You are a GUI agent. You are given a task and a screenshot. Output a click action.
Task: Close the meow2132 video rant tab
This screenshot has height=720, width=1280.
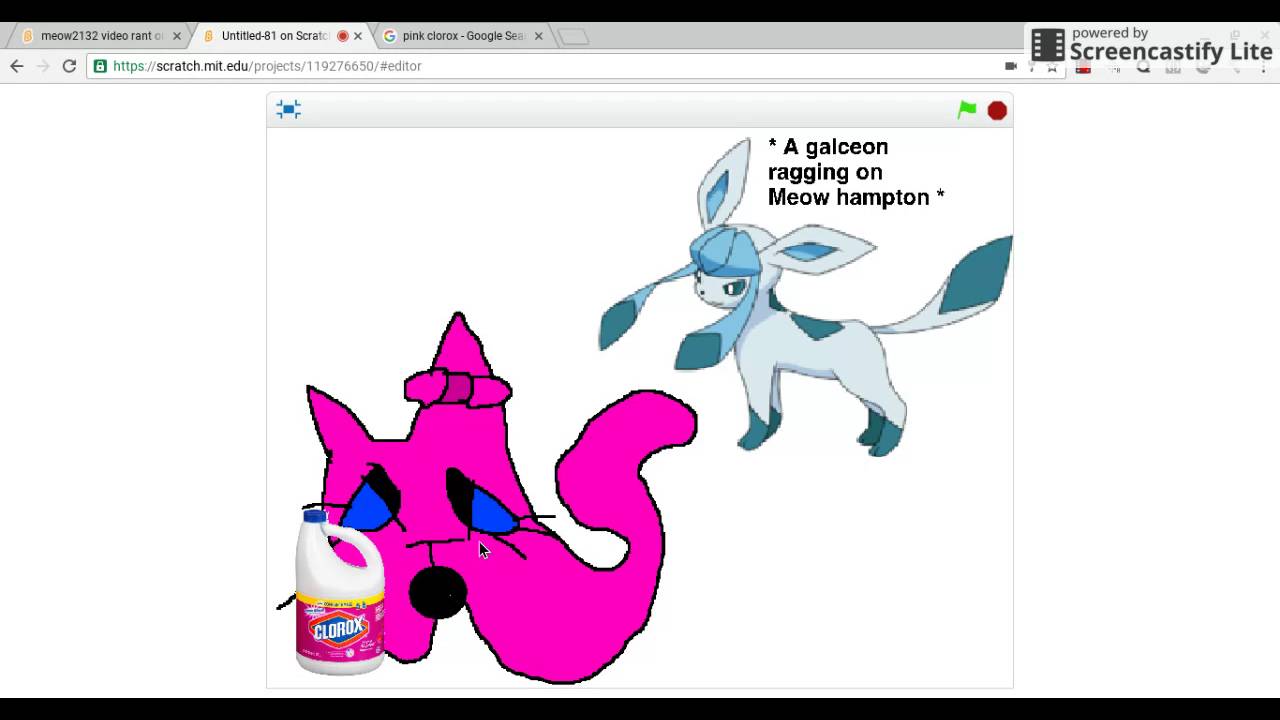[177, 36]
